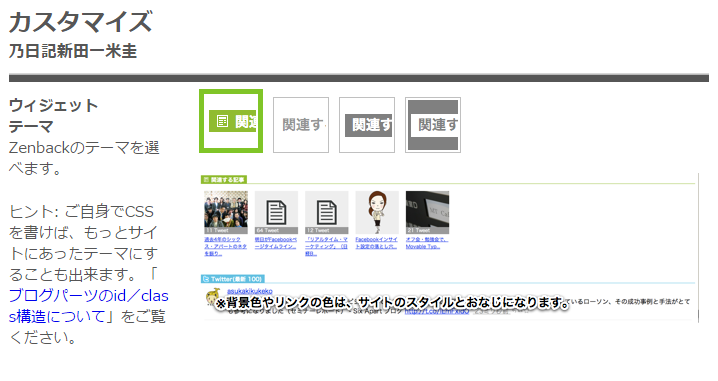Image resolution: width=718 pixels, height=381 pixels.
Task: Click the cartoon woman thumbnail
Action: pyautogui.click(x=377, y=212)
